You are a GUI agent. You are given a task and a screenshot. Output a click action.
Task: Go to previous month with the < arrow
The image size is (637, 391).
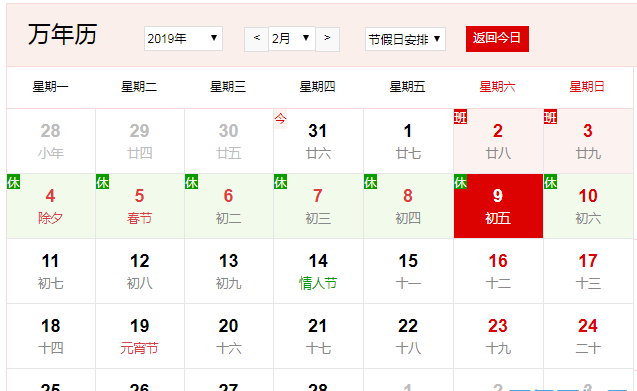256,39
